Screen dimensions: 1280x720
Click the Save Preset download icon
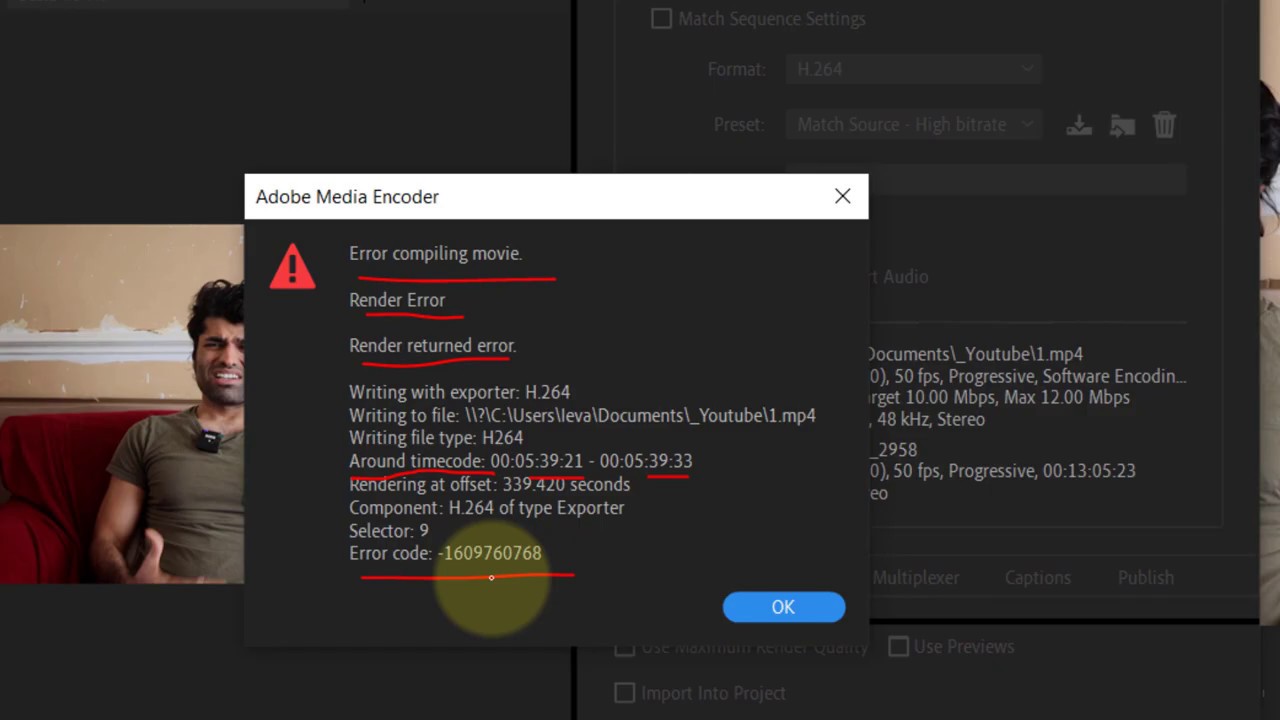(1079, 125)
